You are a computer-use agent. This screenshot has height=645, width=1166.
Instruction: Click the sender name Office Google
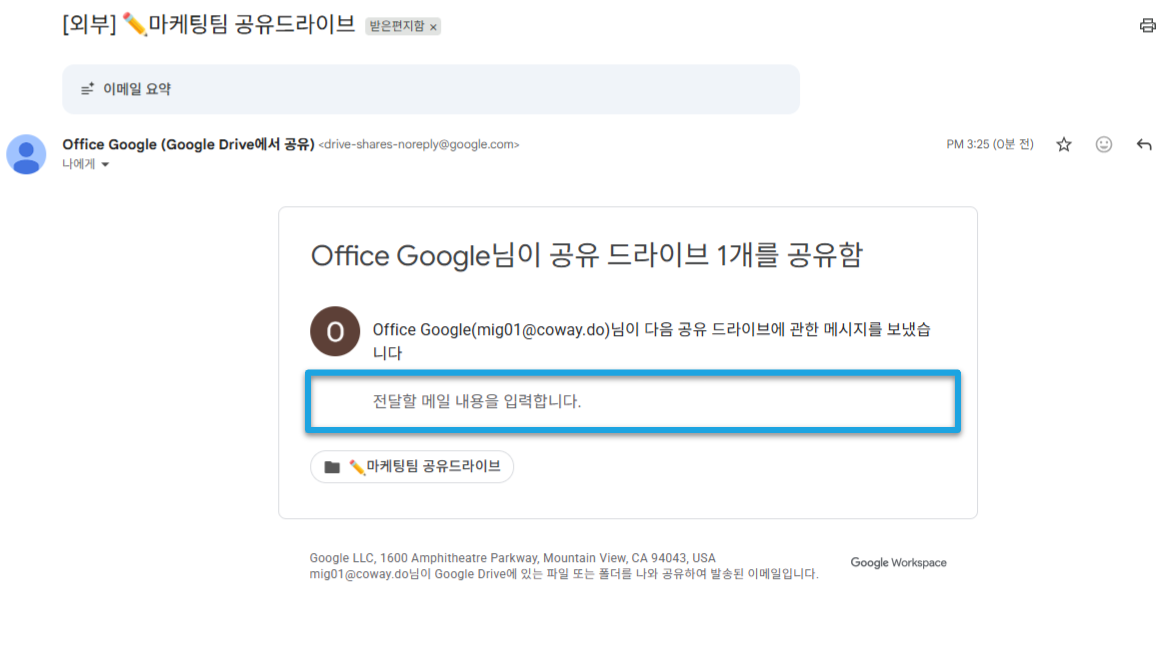coord(109,144)
